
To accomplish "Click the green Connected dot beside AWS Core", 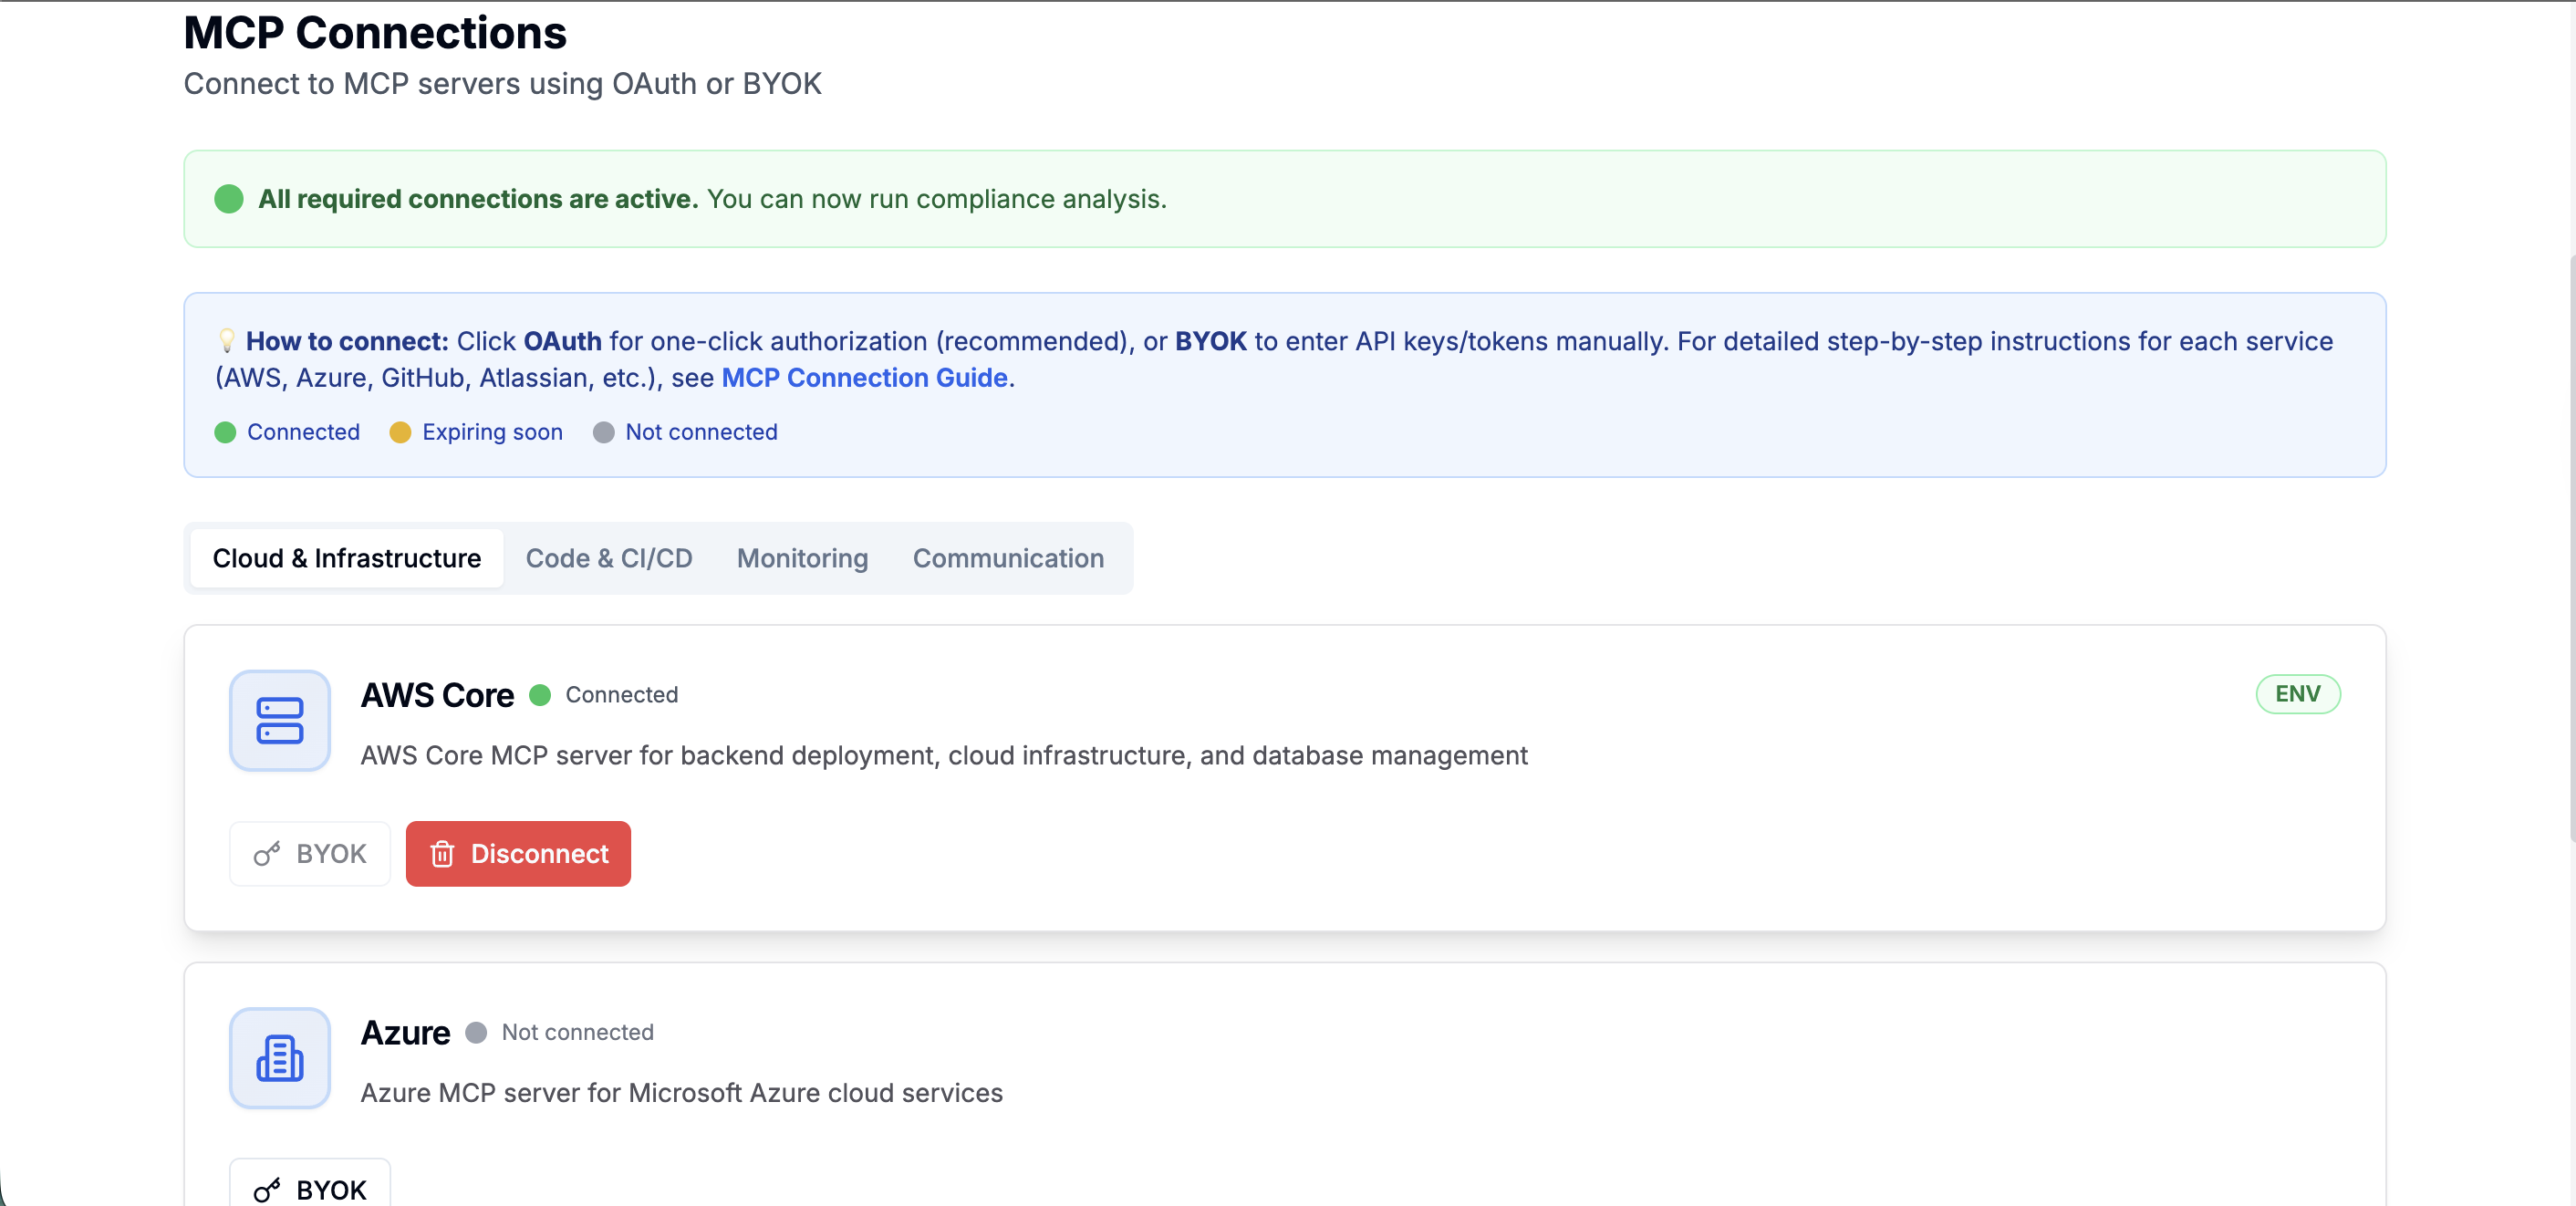I will (540, 695).
